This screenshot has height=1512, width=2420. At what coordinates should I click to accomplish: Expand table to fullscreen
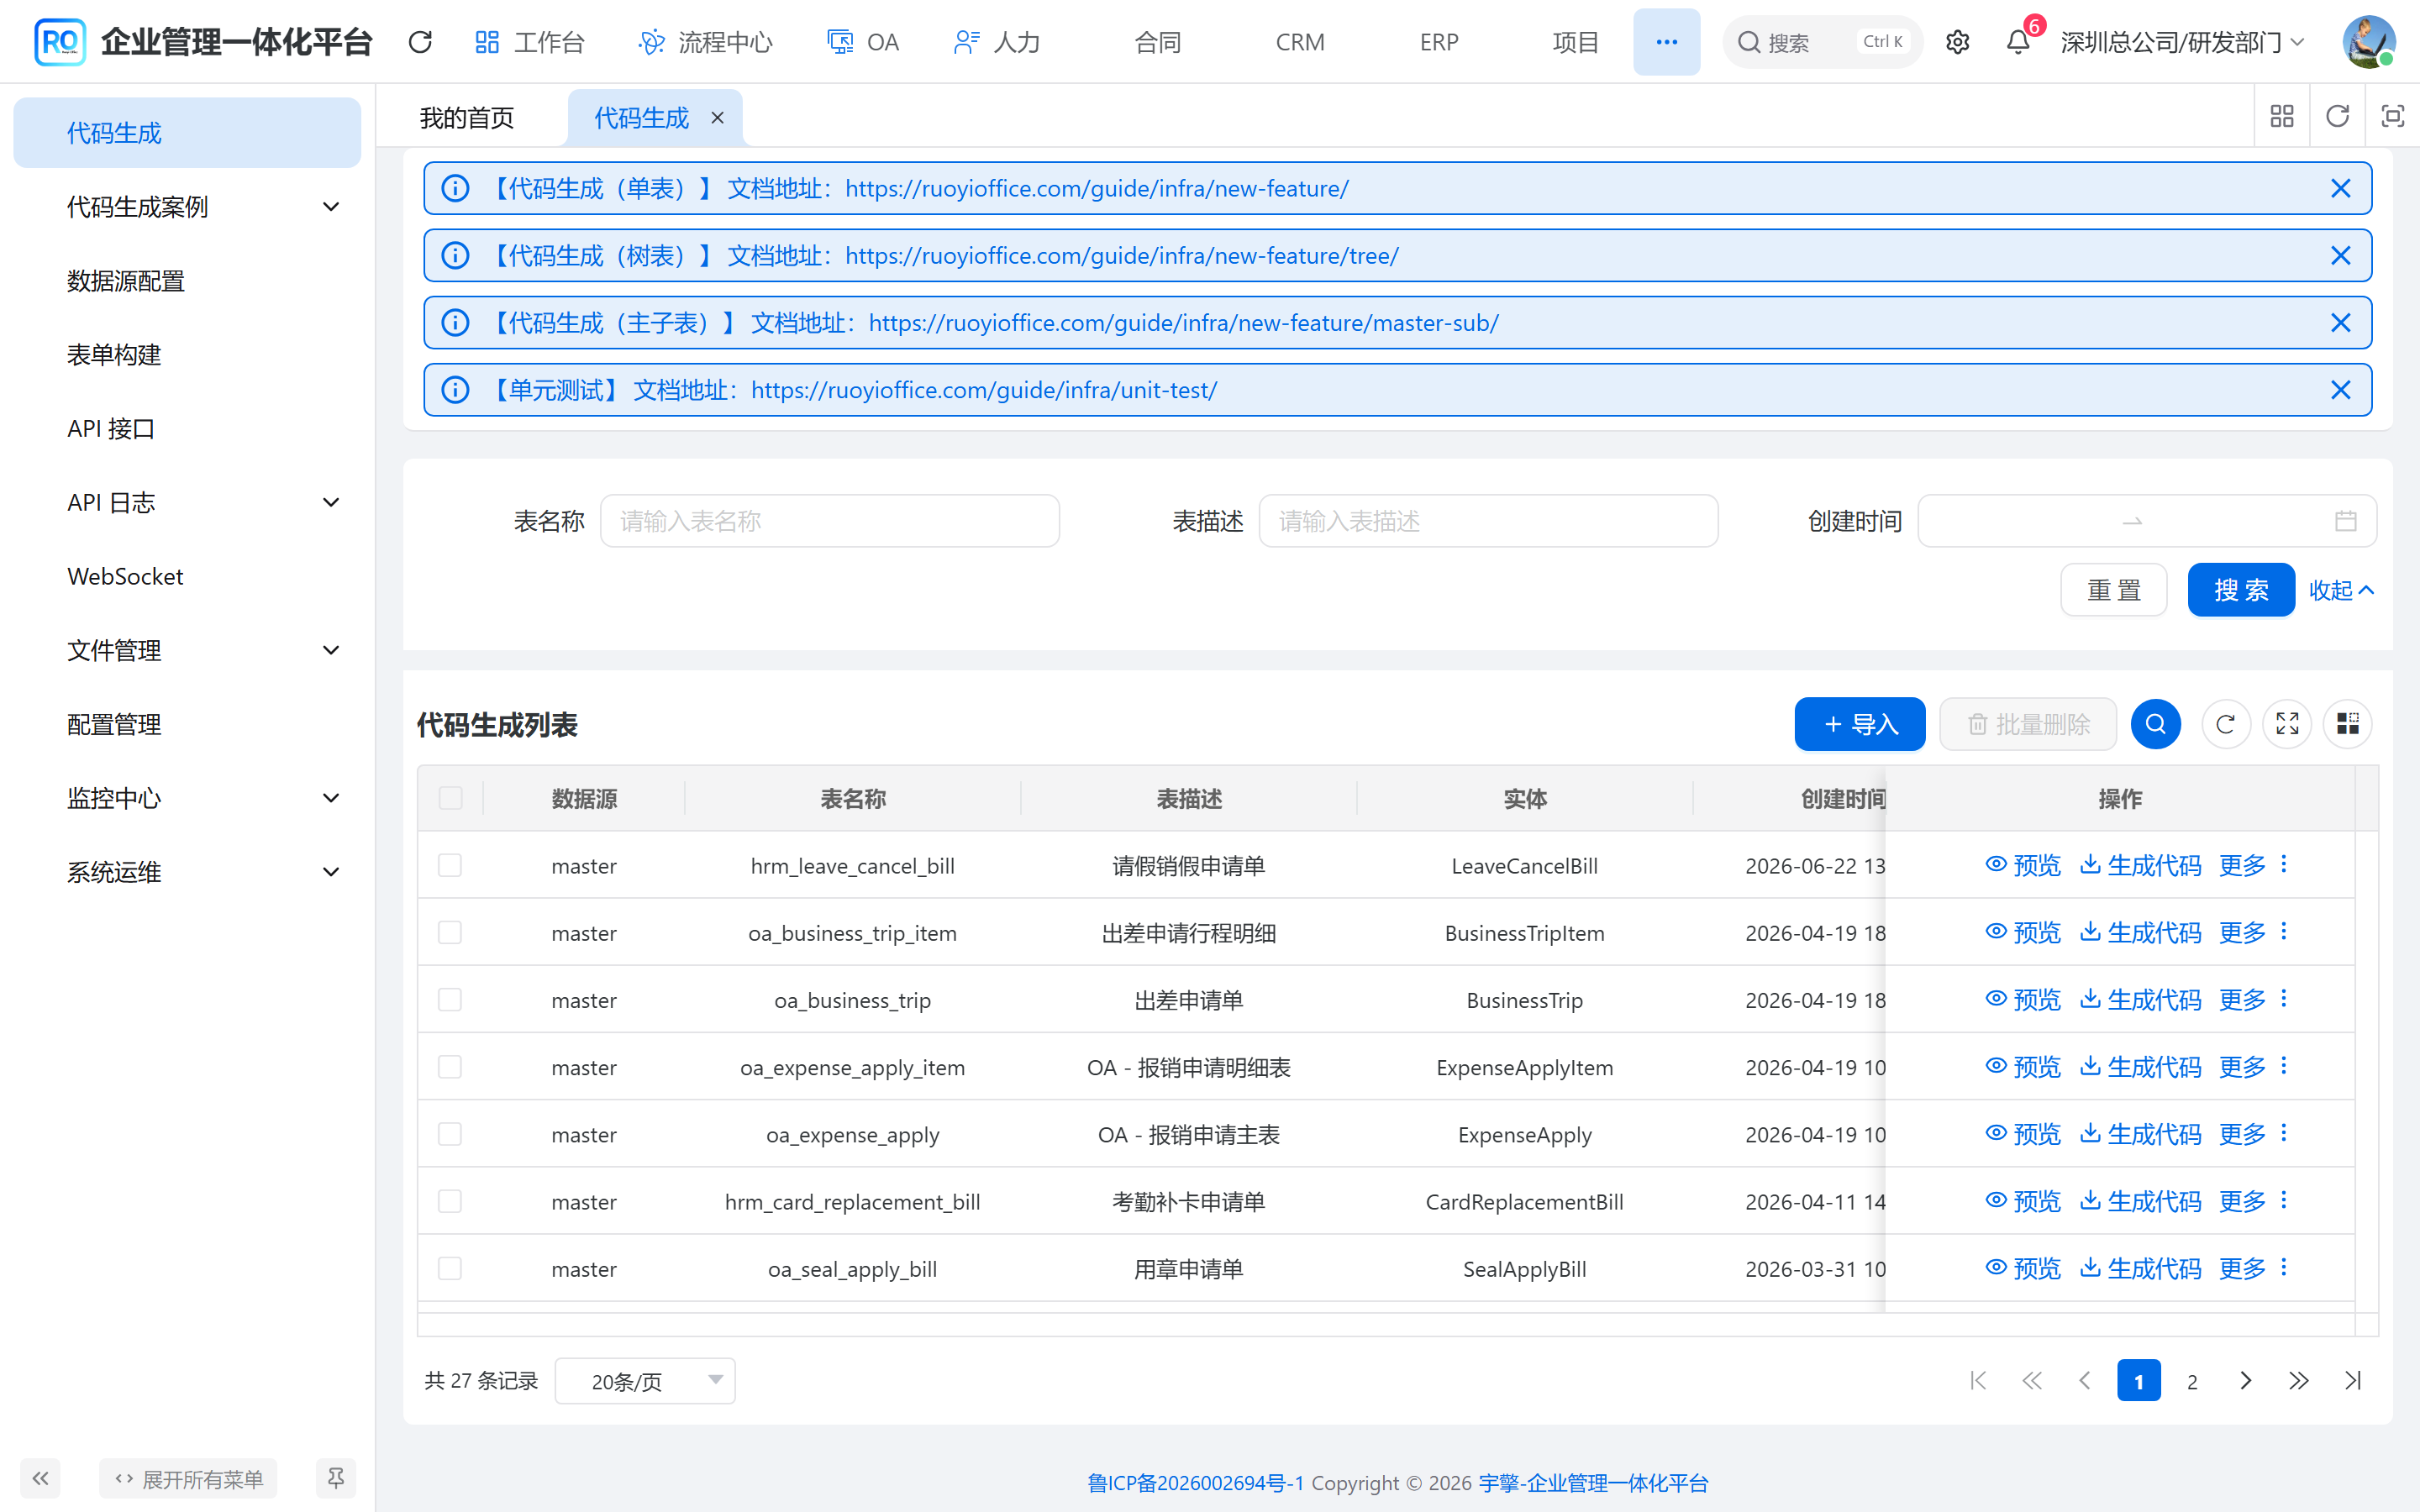point(2287,723)
